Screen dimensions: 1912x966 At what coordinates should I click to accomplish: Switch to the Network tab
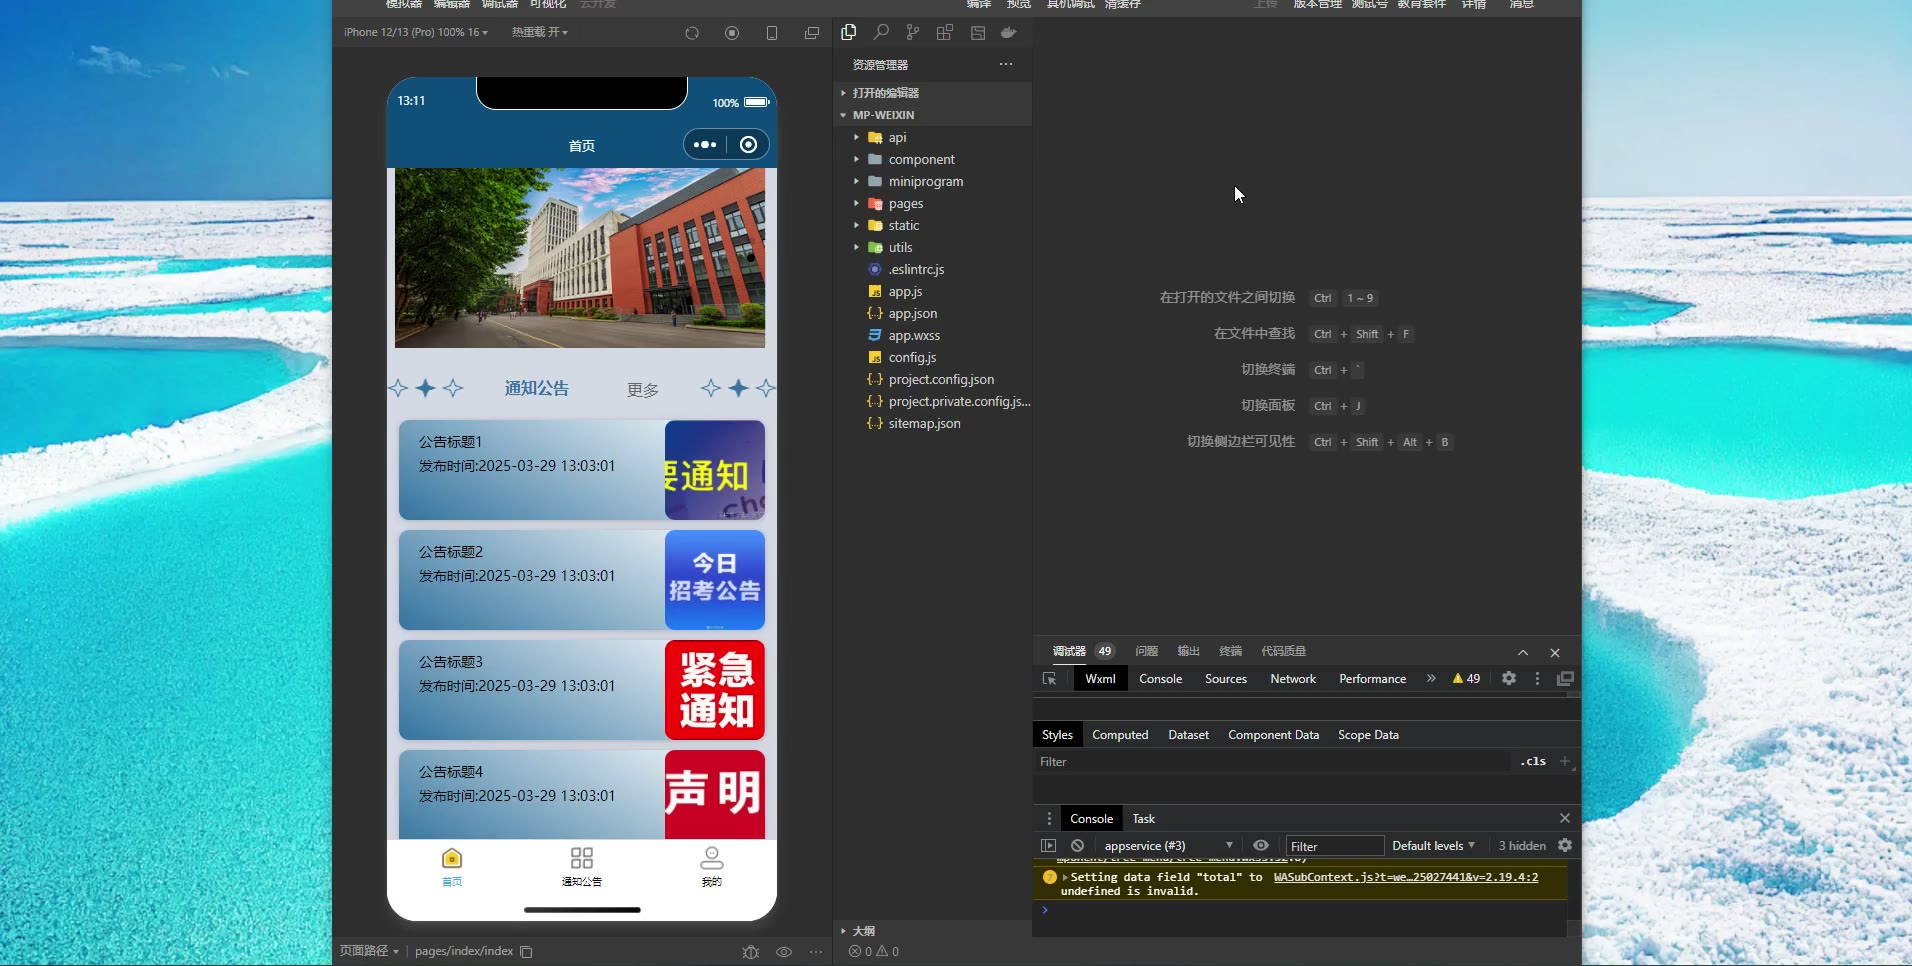(x=1292, y=678)
